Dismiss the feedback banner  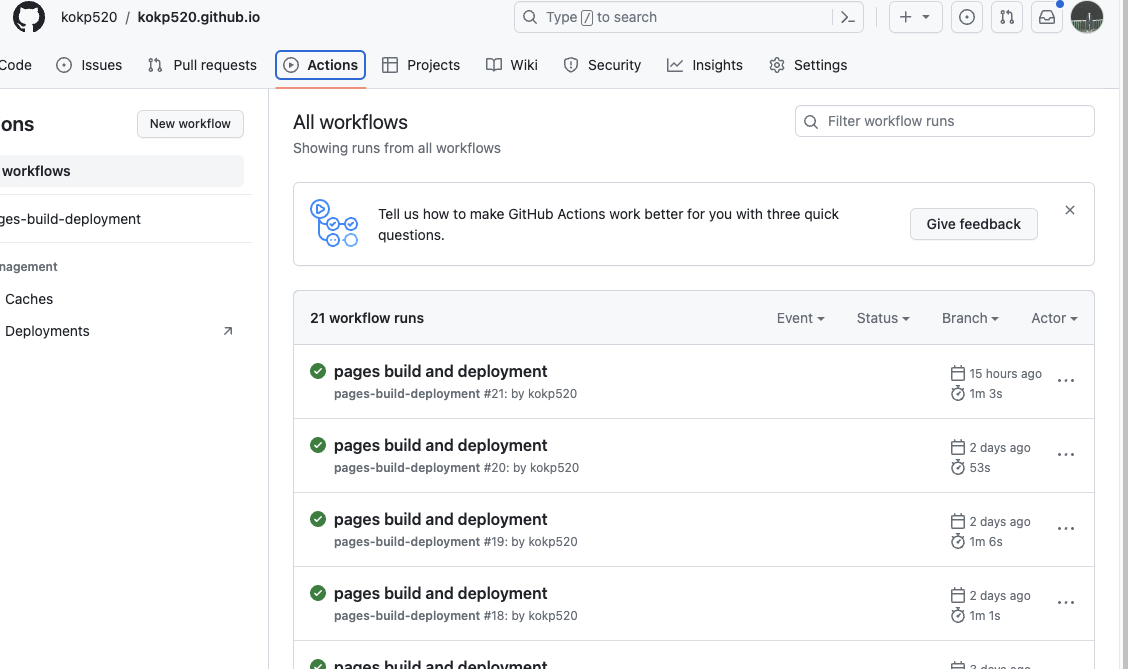coord(1070,210)
